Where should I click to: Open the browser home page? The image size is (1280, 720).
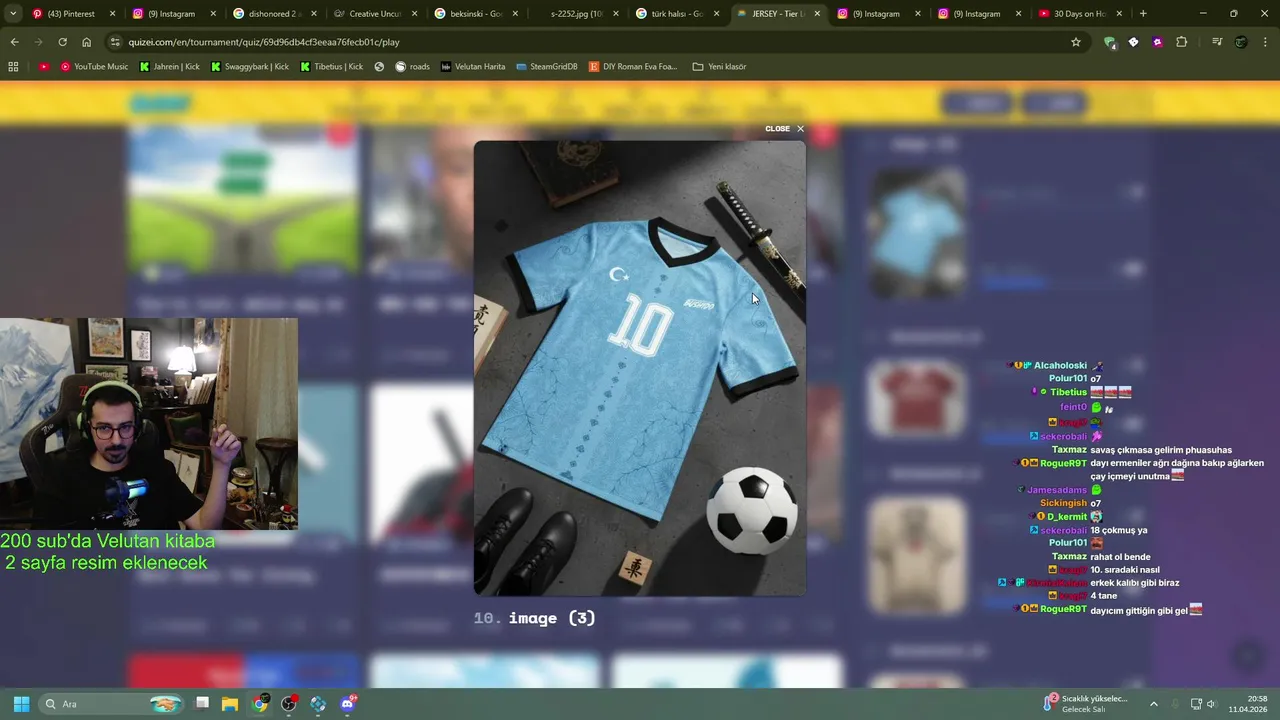tap(87, 42)
